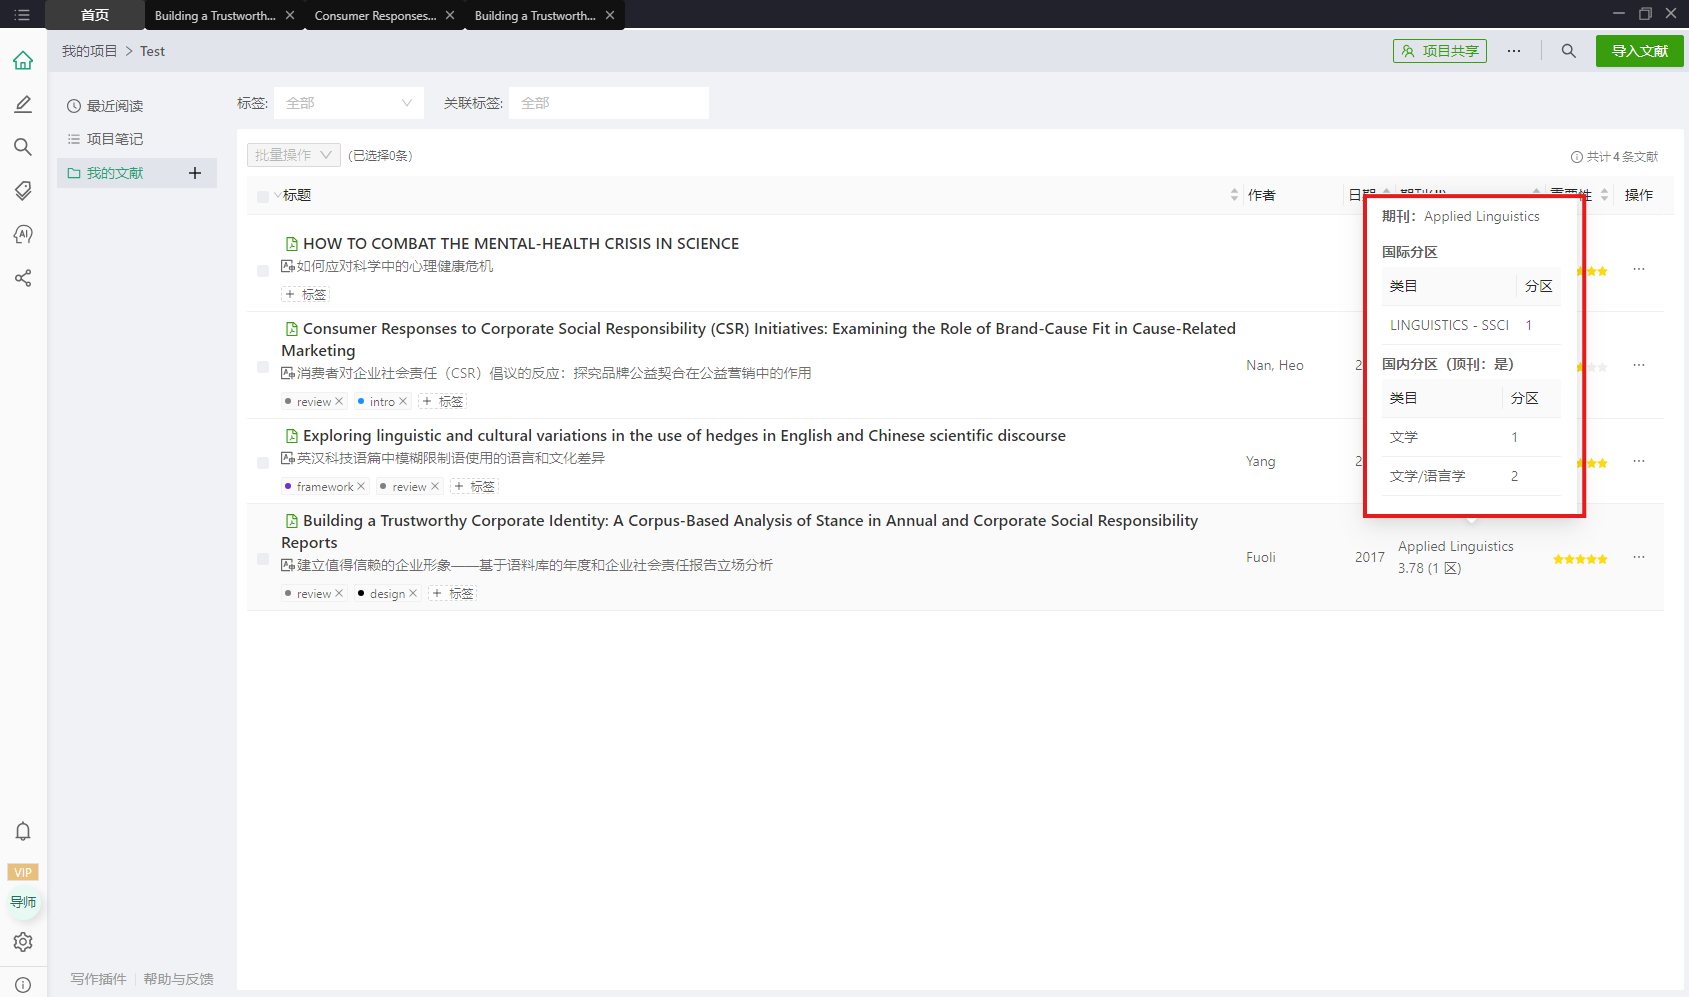This screenshot has width=1689, height=997.
Task: Open PDF icon of Exploring linguistic paper
Action: click(291, 436)
